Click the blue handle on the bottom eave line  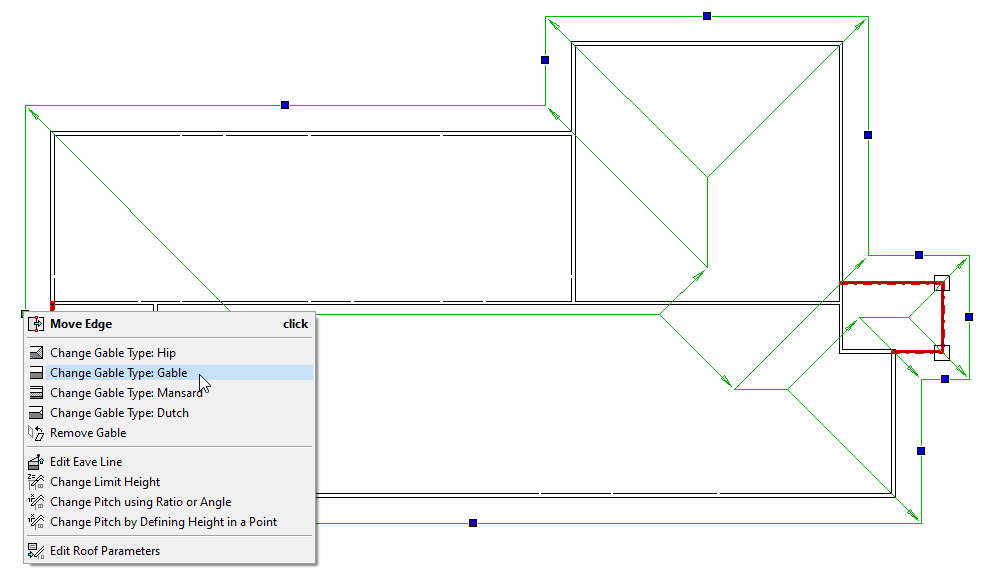[473, 523]
